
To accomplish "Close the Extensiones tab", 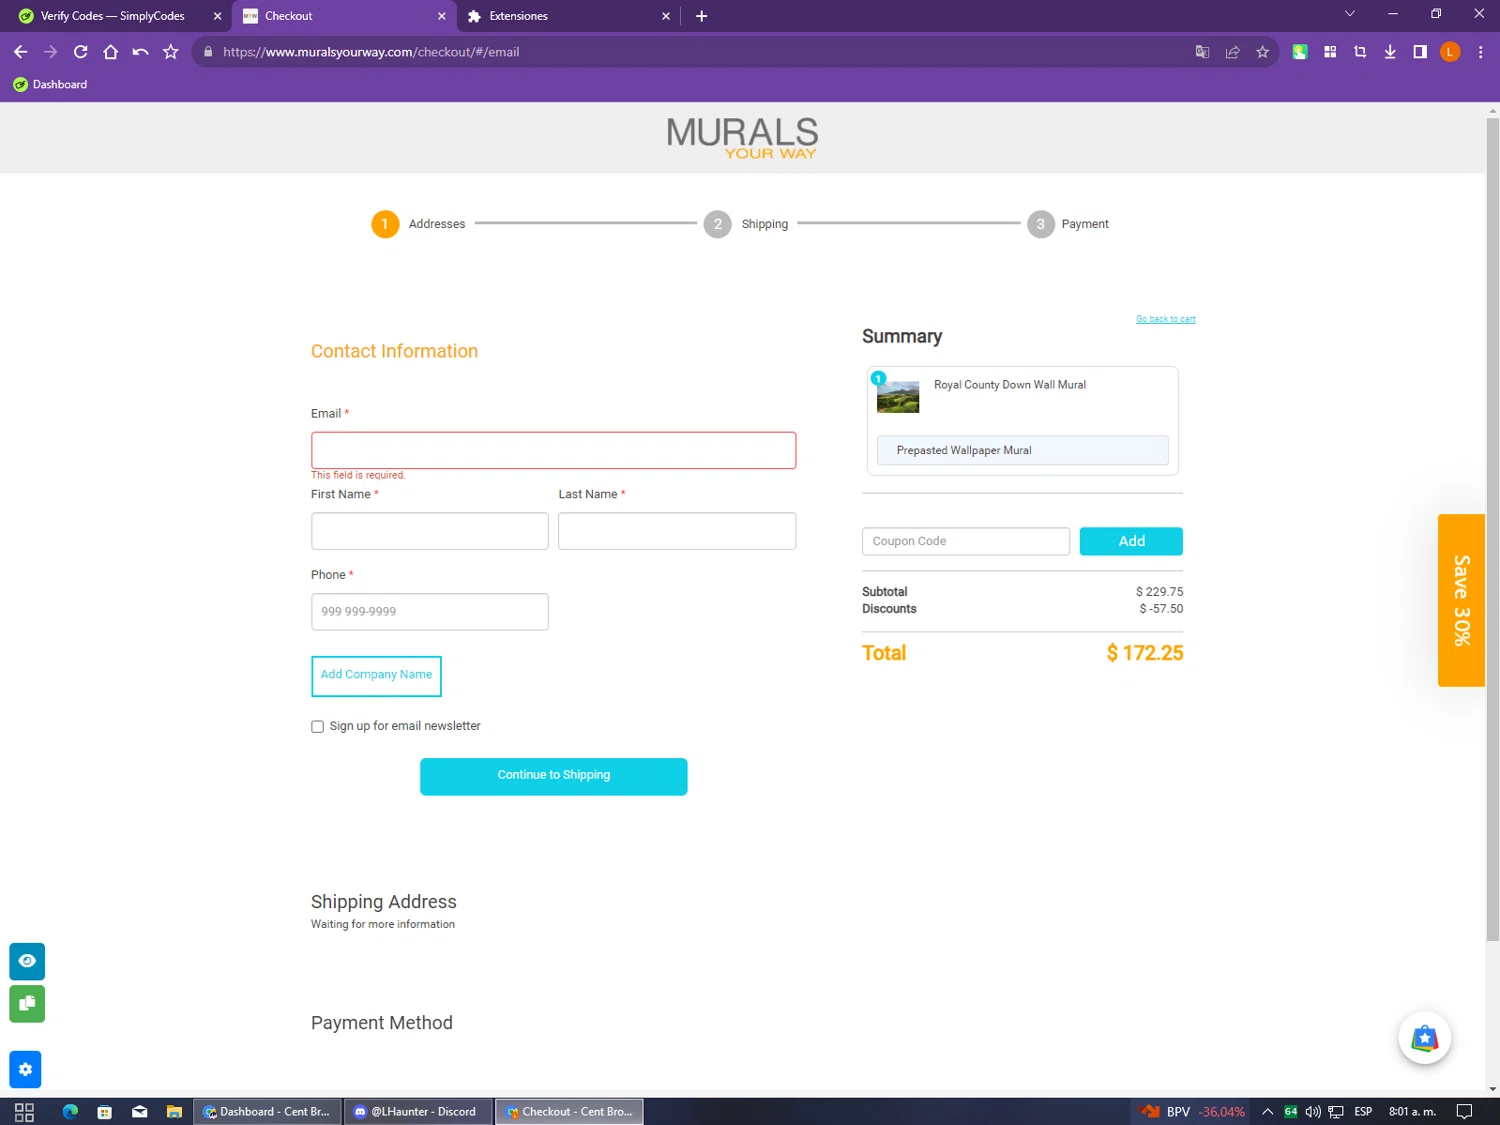I will click(666, 16).
